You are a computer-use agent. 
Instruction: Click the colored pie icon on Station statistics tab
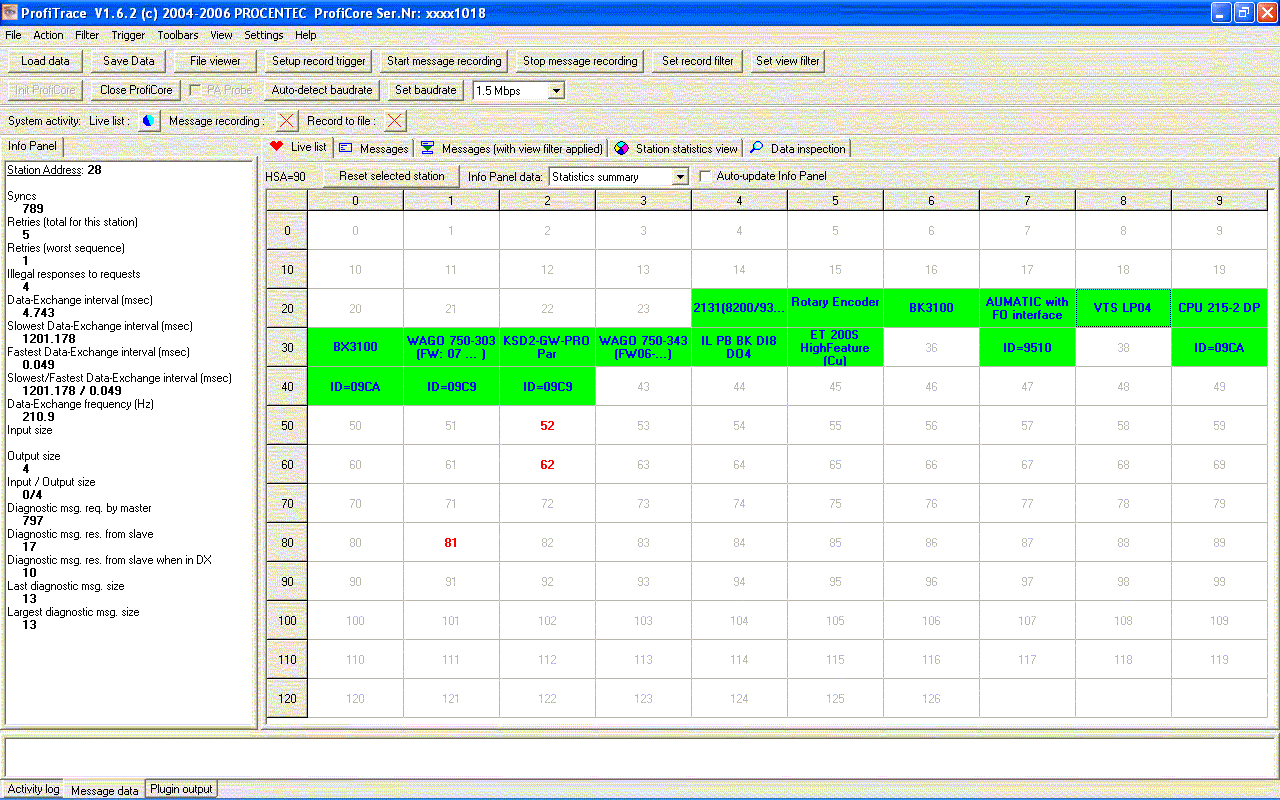click(x=621, y=148)
